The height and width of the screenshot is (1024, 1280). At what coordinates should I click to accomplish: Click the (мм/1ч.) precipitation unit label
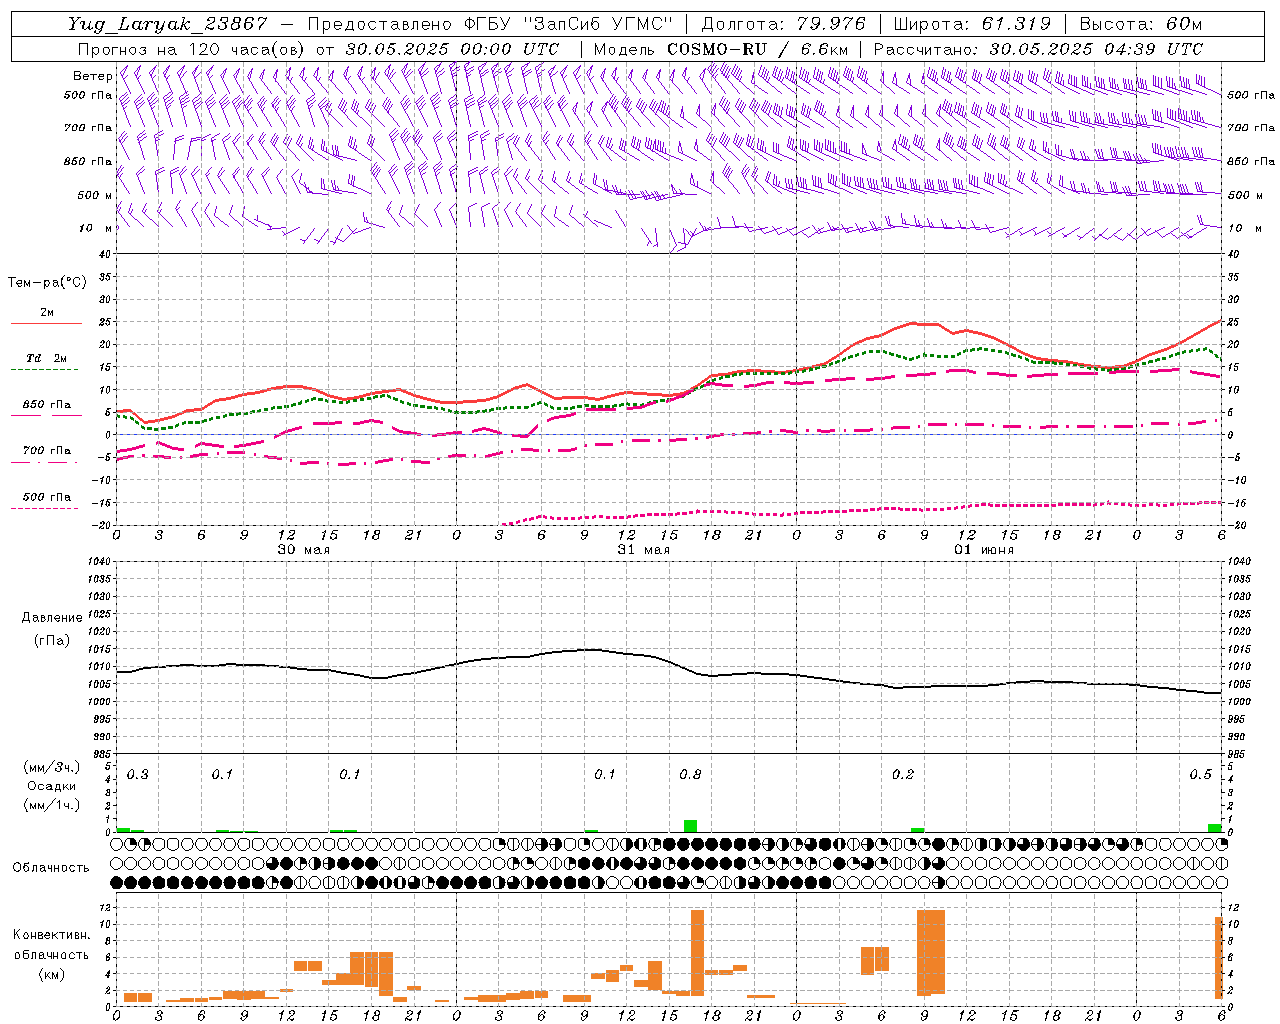(51, 805)
